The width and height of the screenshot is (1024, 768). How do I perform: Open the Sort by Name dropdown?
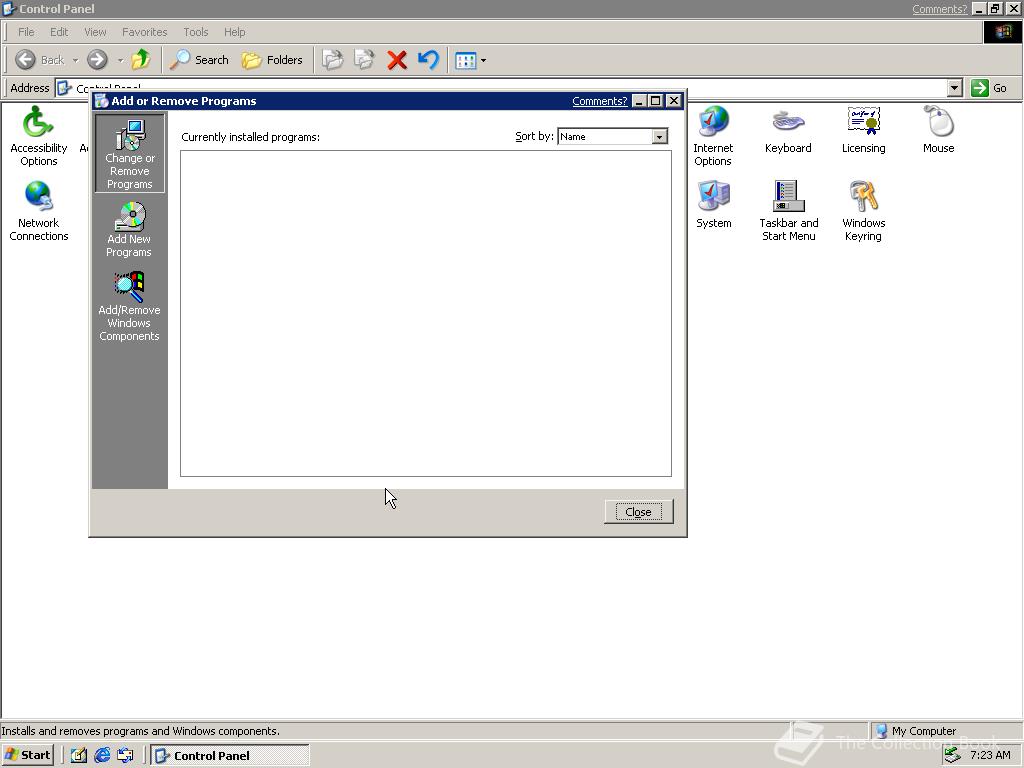(x=660, y=136)
